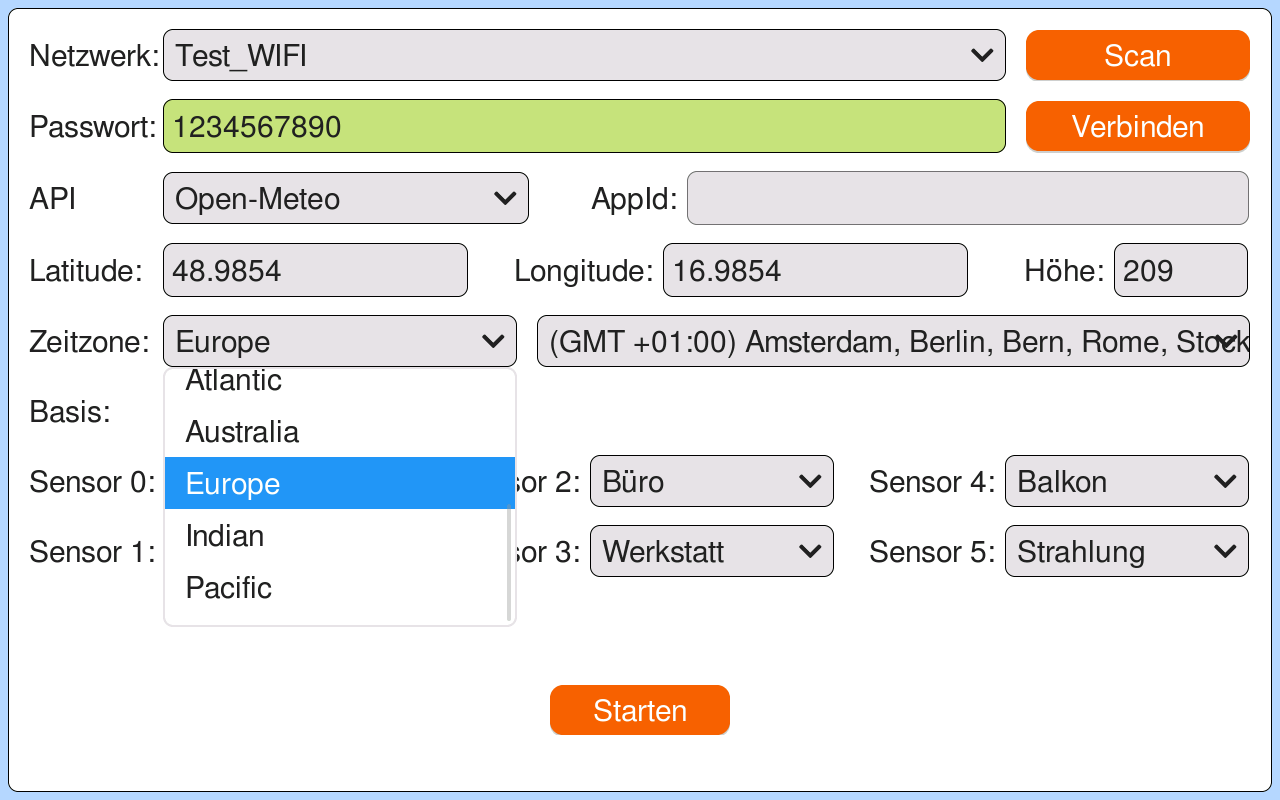Open Sensor 2 Büro dropdown
The height and width of the screenshot is (800, 1280).
pos(711,481)
